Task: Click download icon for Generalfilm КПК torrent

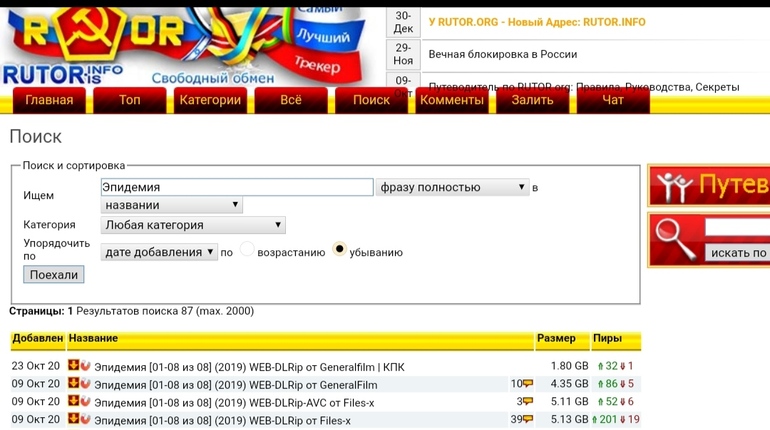Action: [73, 366]
